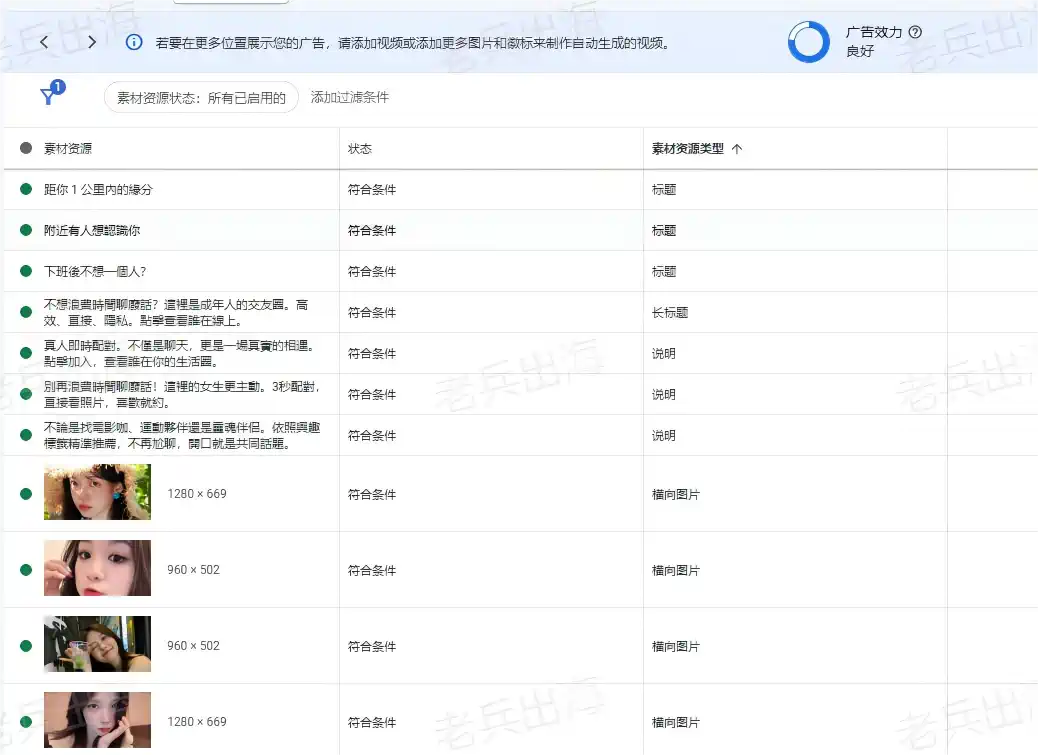
Task: Click 添加过滤条件 to add a filter
Action: 349,97
